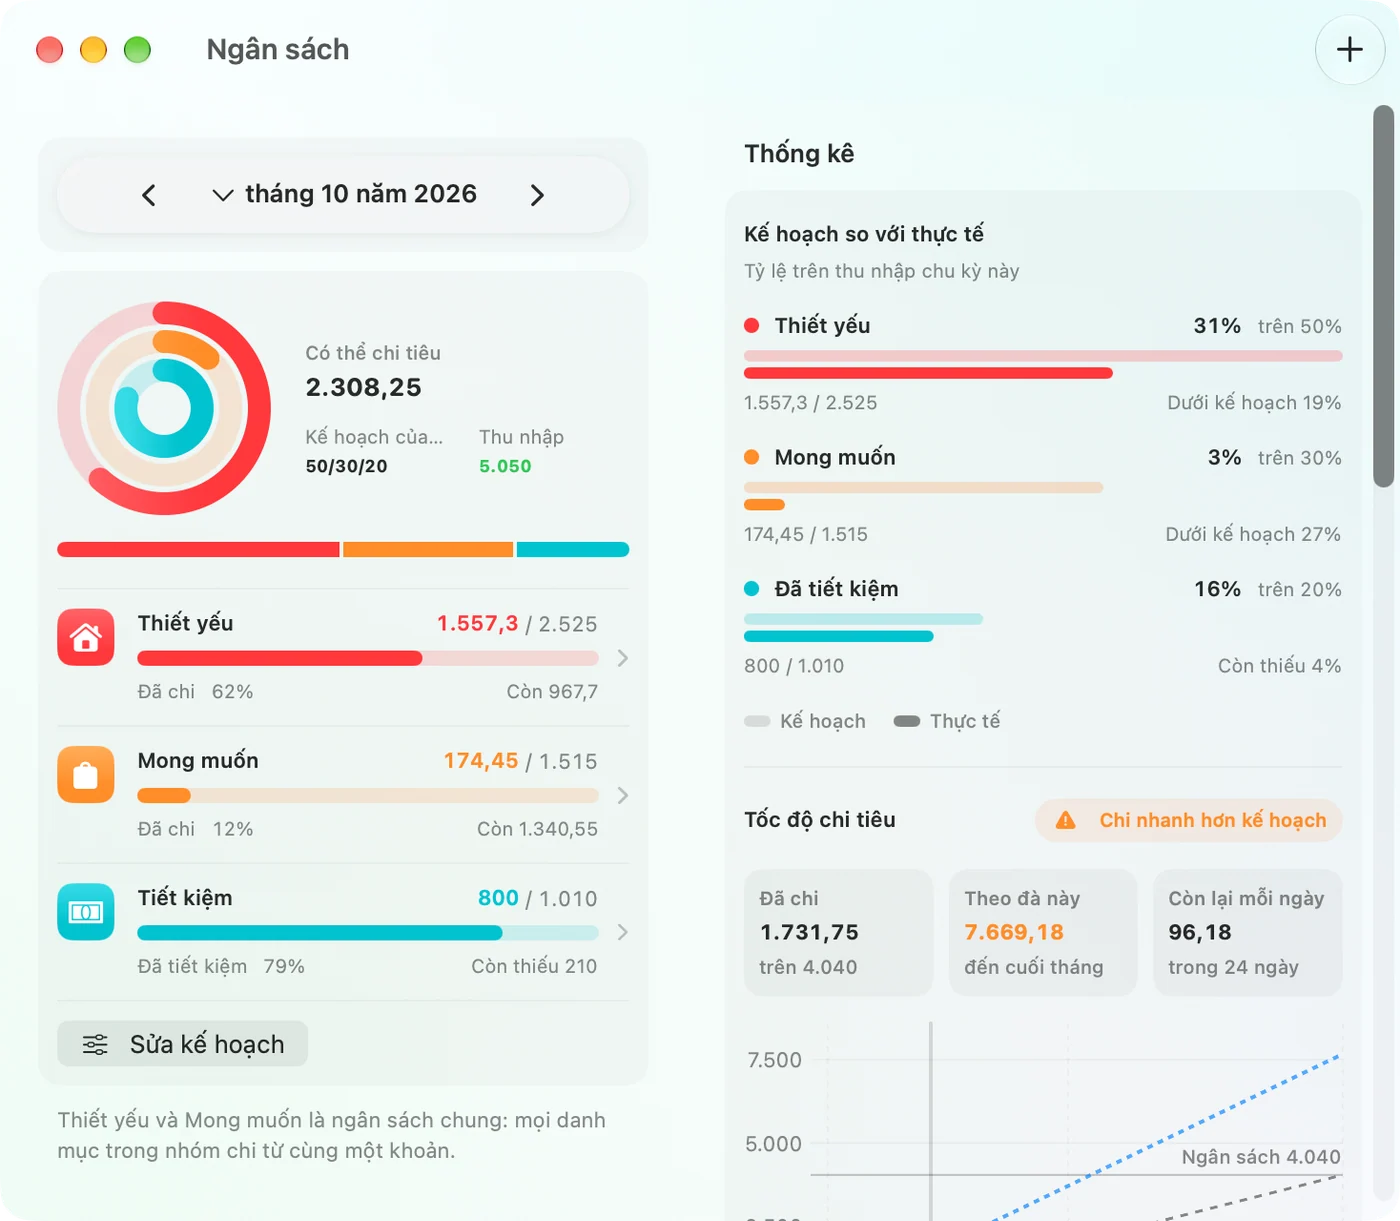
Task: Click the Còn lại mỗi ngày card
Action: click(1248, 932)
